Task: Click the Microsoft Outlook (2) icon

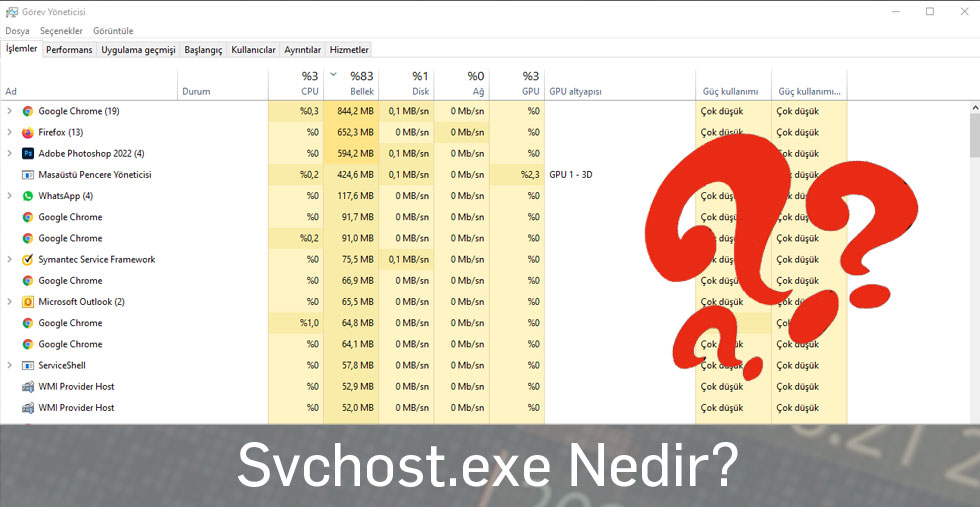Action: tap(28, 302)
